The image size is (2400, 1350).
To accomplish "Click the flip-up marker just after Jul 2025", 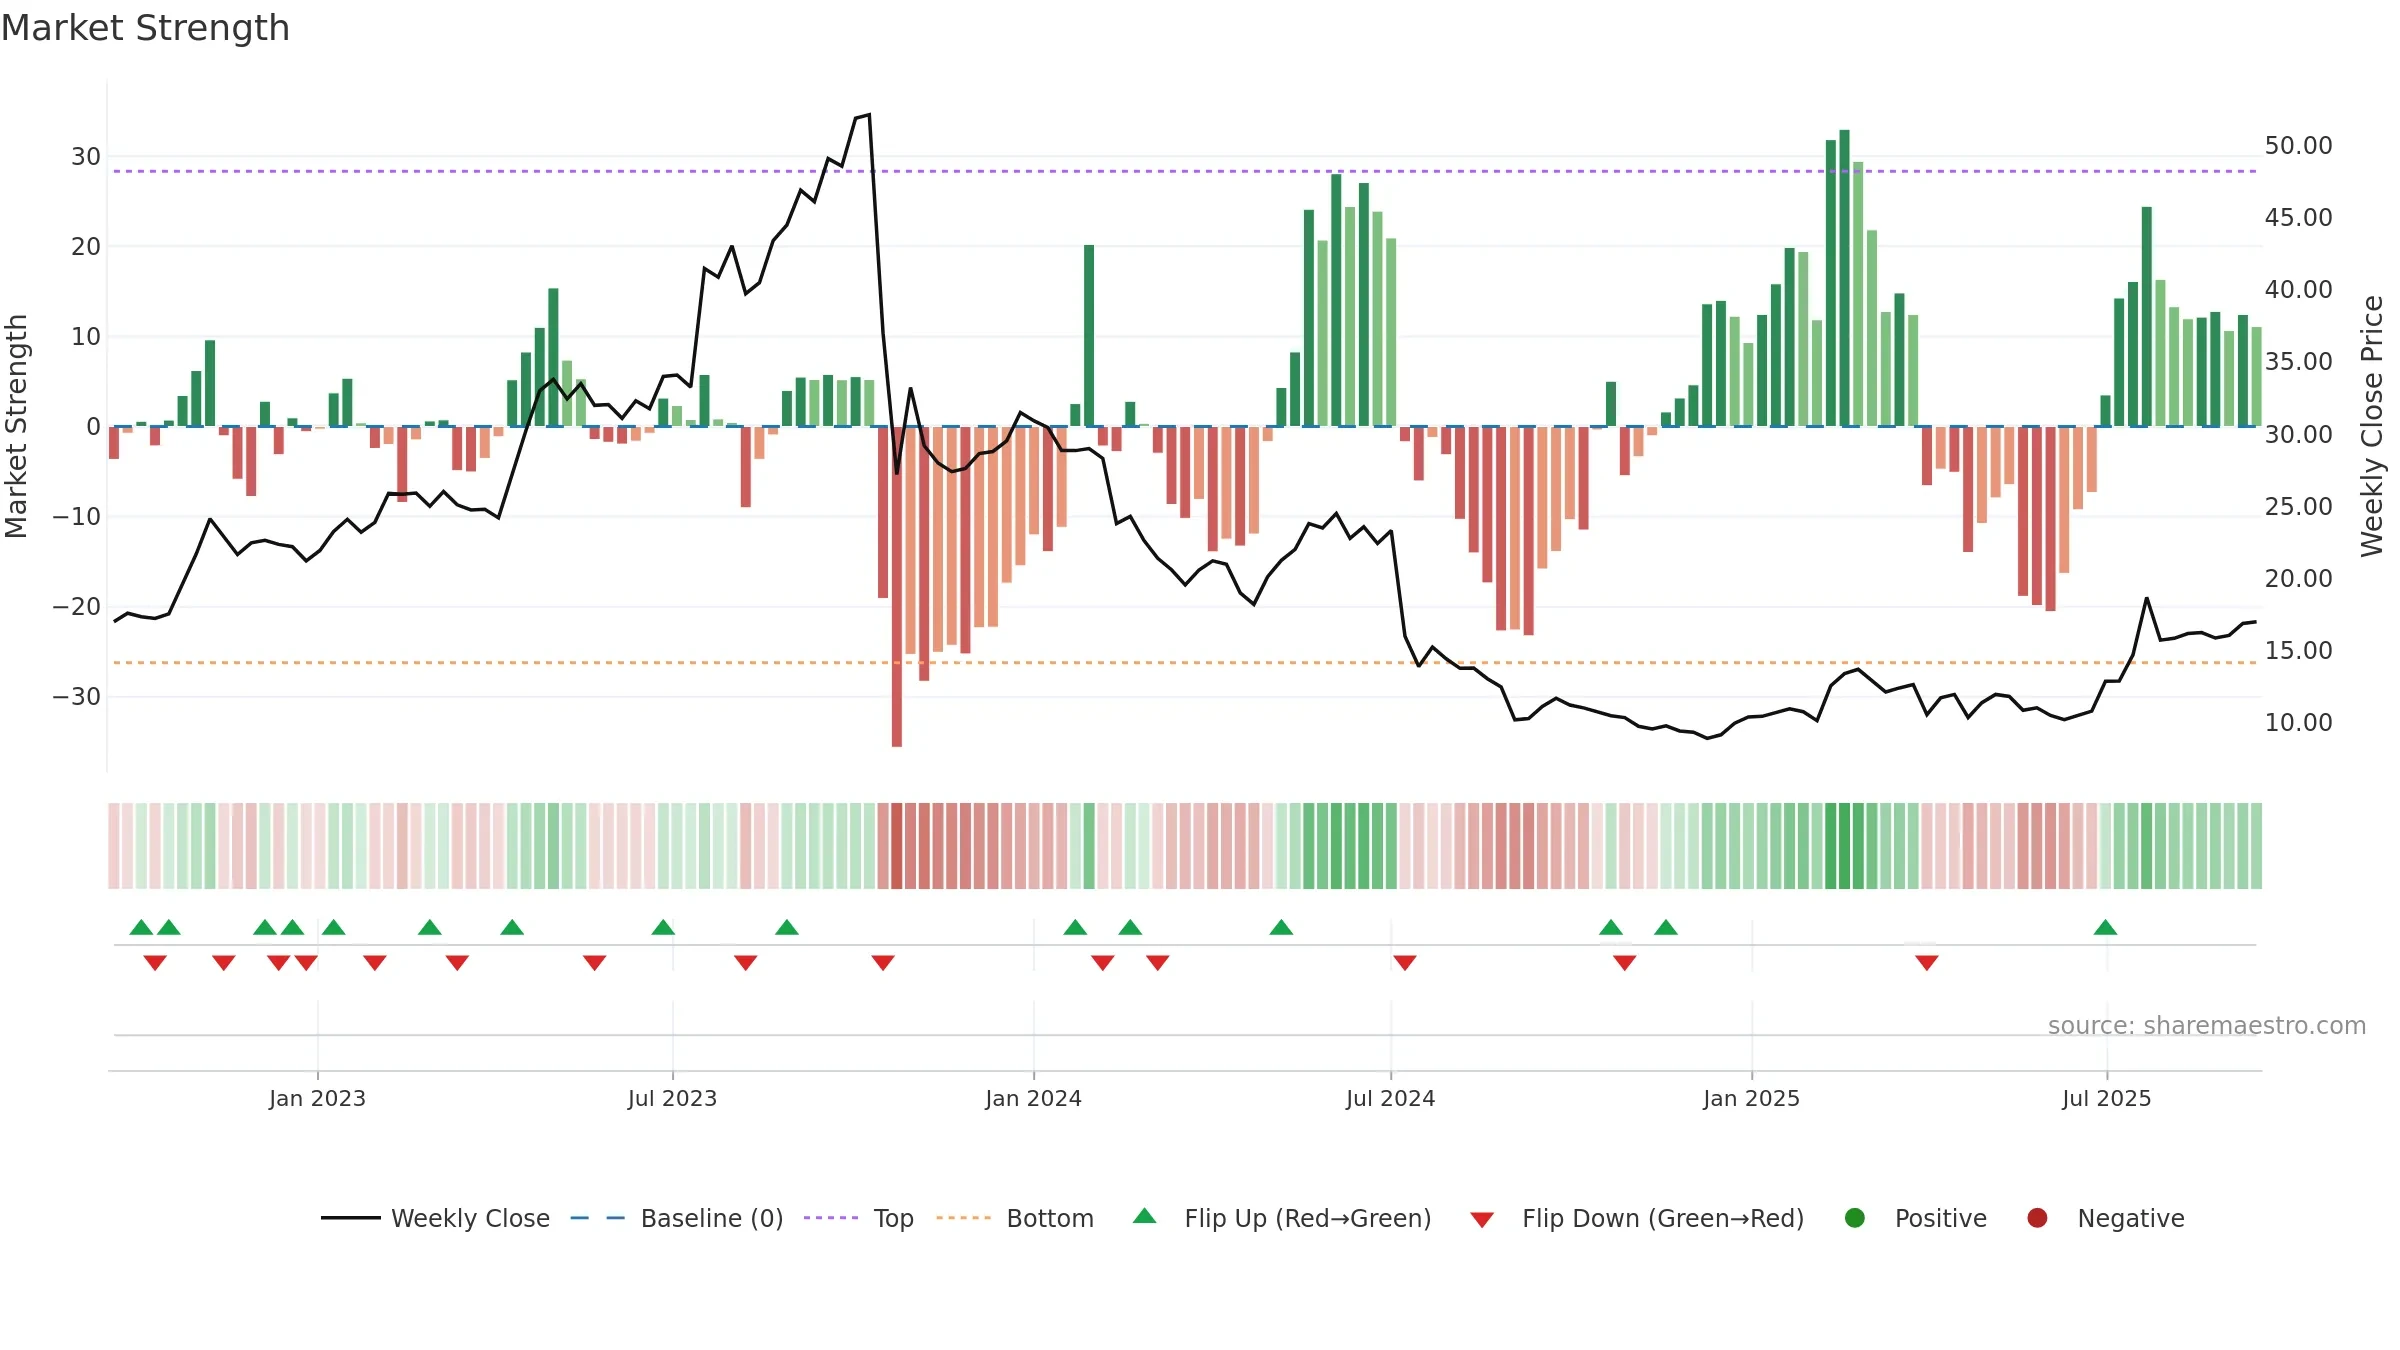I will (2105, 927).
